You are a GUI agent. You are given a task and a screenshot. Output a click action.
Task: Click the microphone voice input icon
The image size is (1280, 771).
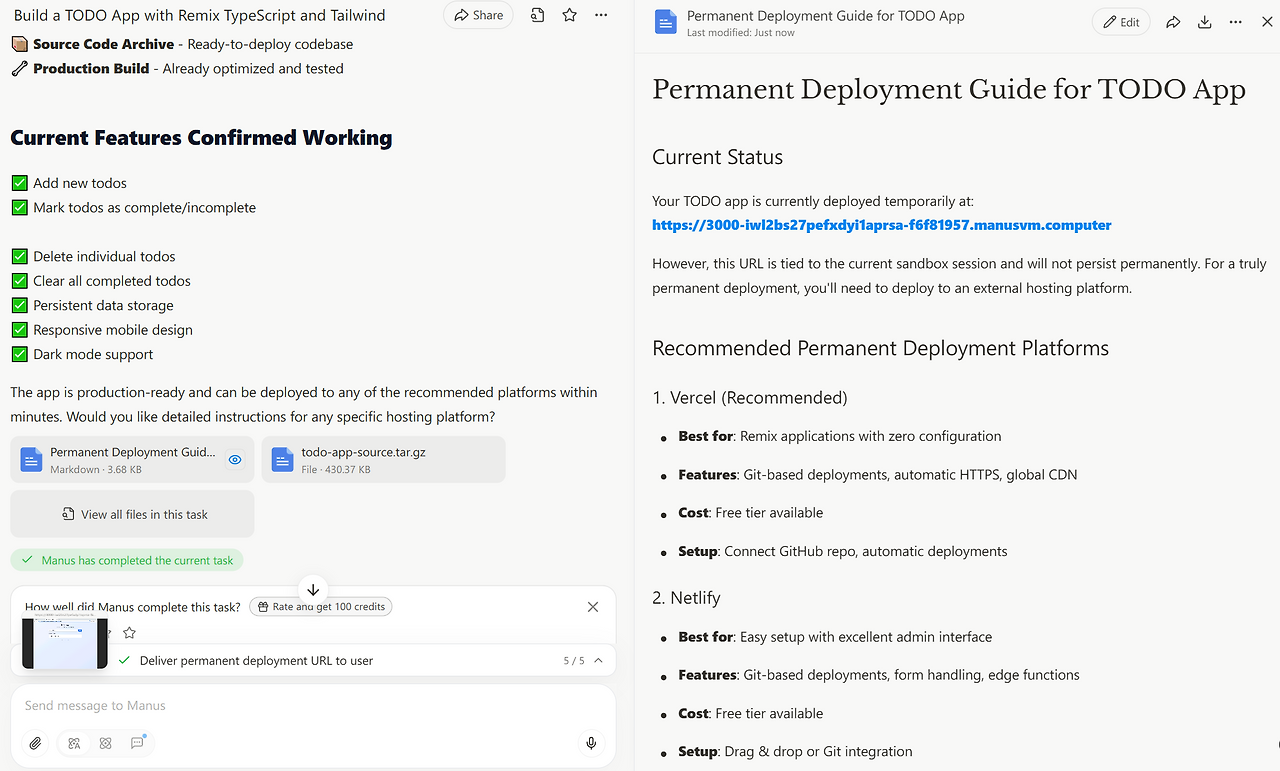coord(591,743)
